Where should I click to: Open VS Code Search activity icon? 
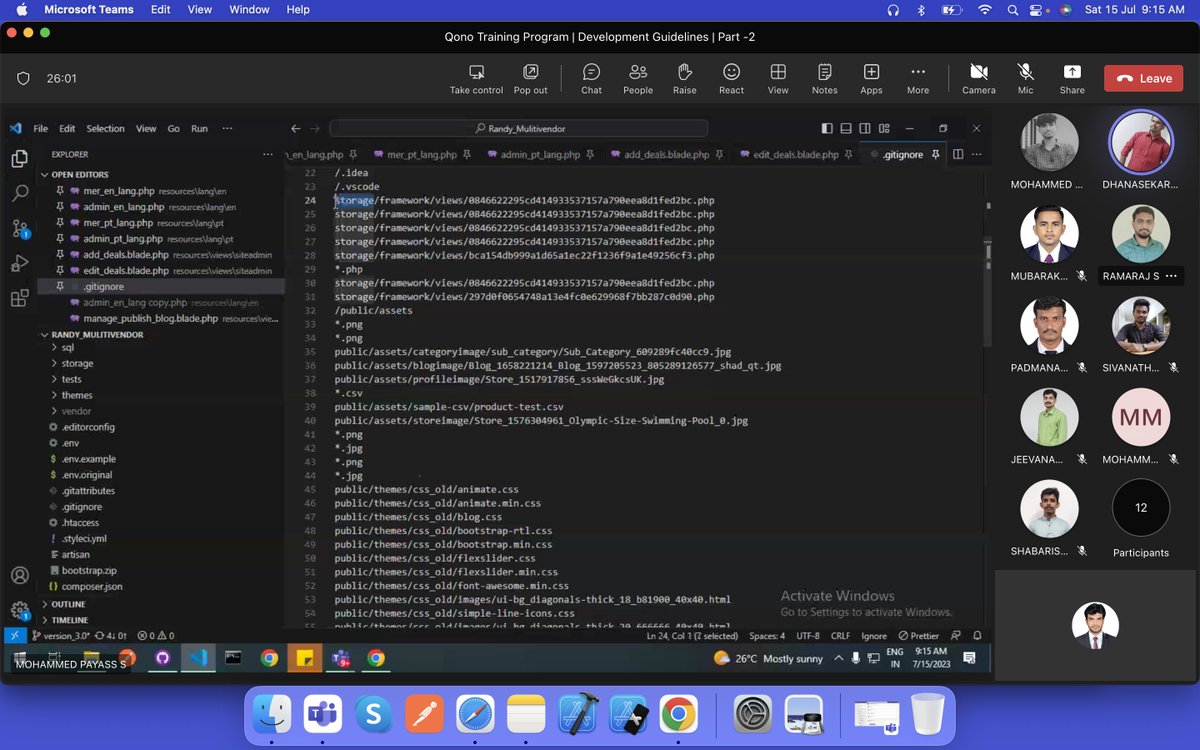[x=19, y=193]
